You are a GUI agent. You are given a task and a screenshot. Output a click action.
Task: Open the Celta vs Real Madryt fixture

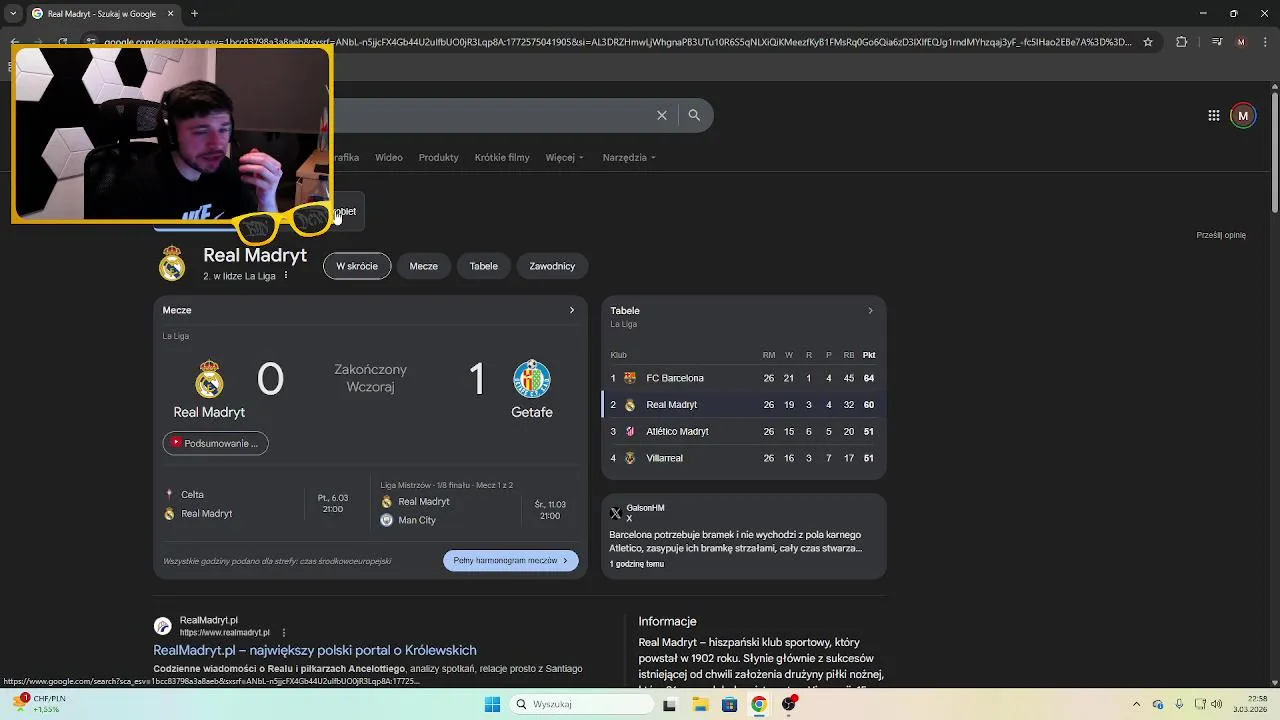coord(258,504)
